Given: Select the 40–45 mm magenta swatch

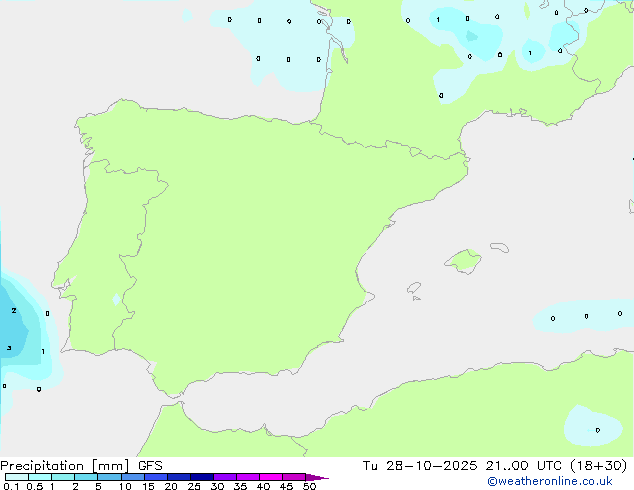Looking at the screenshot, I should click(x=271, y=477).
